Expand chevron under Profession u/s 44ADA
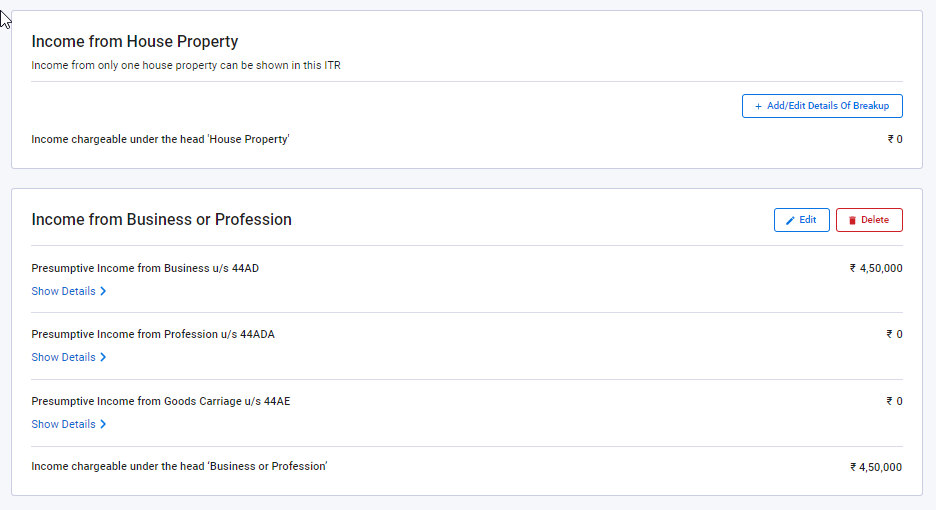The image size is (936, 510). [x=103, y=357]
